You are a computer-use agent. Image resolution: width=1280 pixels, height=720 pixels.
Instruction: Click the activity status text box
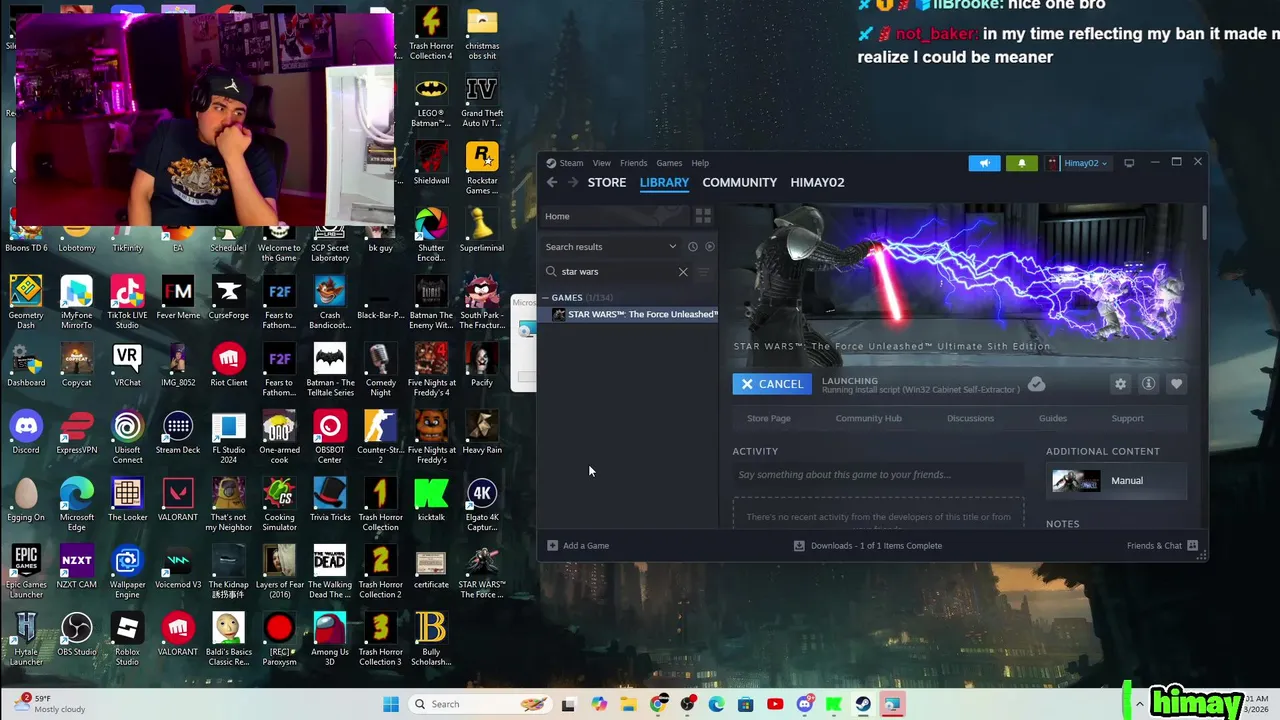click(x=878, y=475)
